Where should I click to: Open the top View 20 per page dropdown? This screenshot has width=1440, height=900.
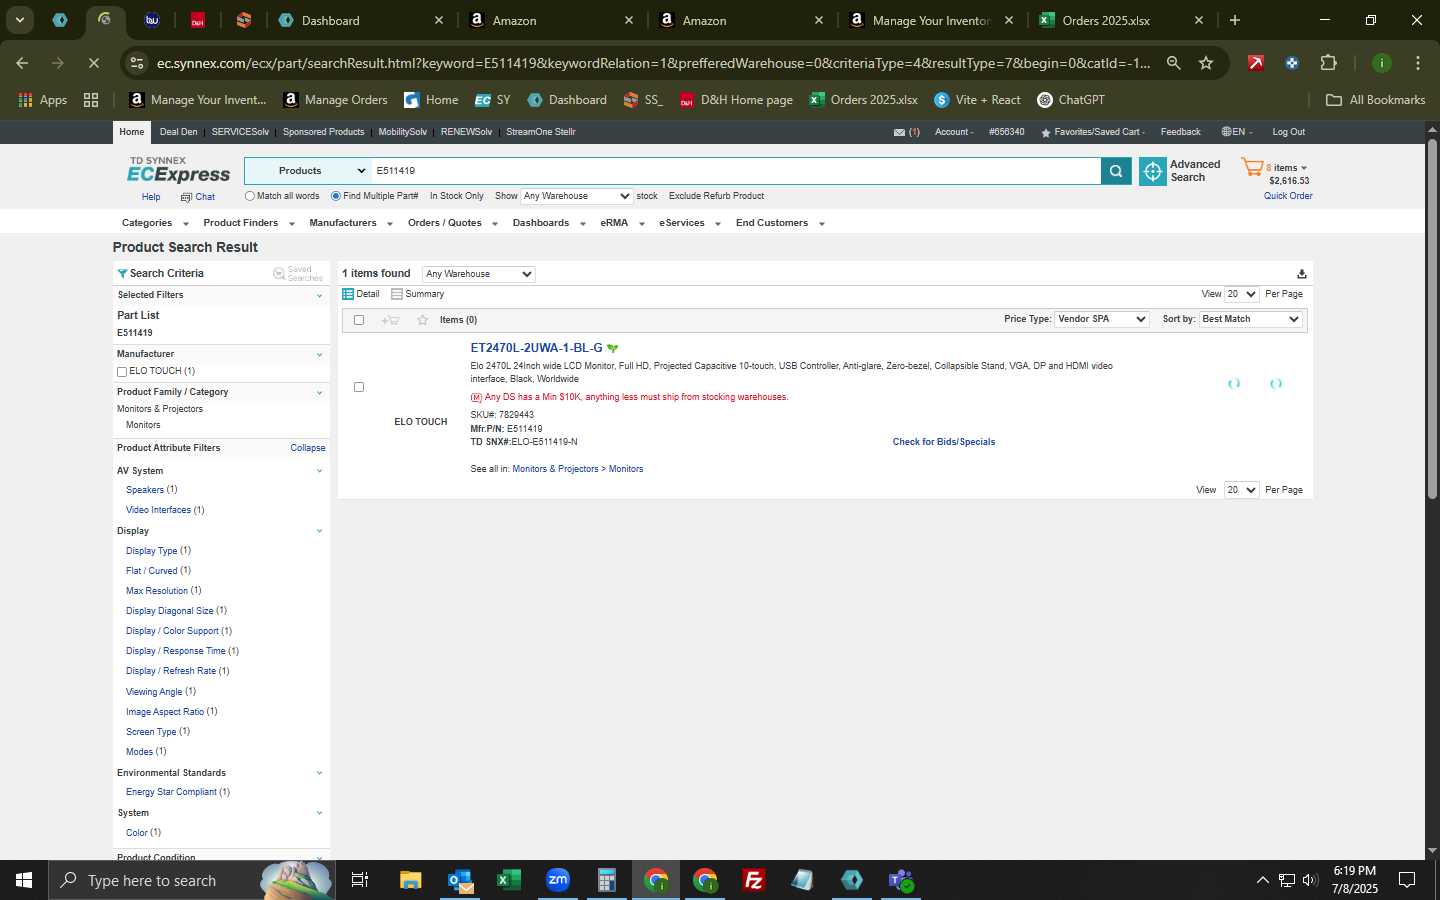1241,294
